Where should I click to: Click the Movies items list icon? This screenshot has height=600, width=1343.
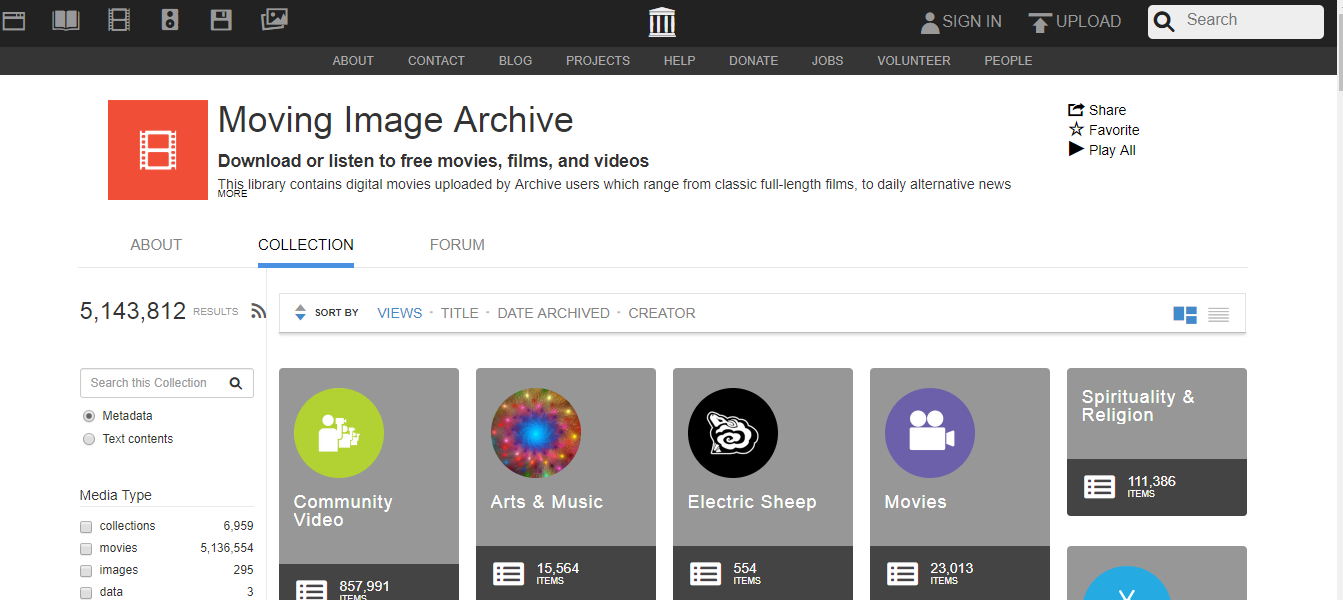pyautogui.click(x=902, y=573)
